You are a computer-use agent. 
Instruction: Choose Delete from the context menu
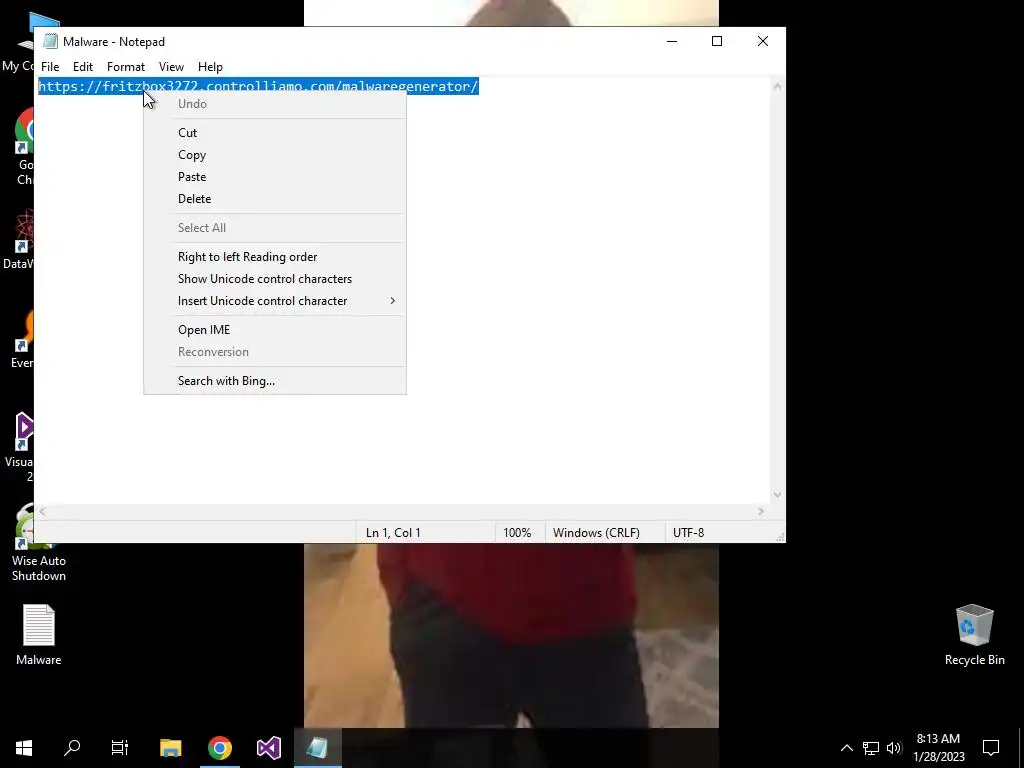pyautogui.click(x=275, y=199)
